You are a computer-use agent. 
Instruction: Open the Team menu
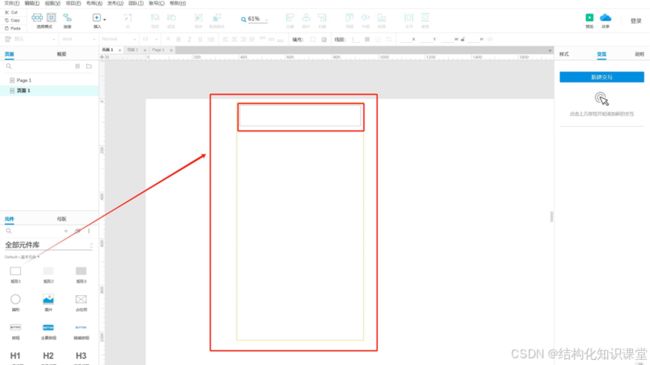[x=136, y=3]
